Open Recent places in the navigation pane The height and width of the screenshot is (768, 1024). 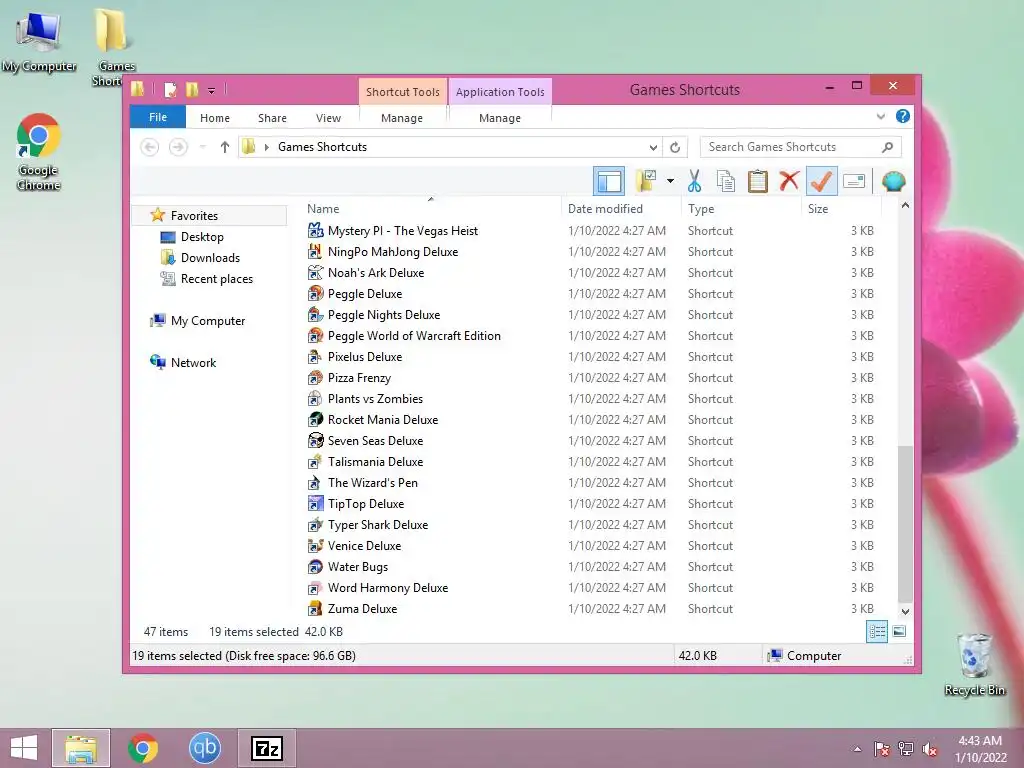point(216,278)
